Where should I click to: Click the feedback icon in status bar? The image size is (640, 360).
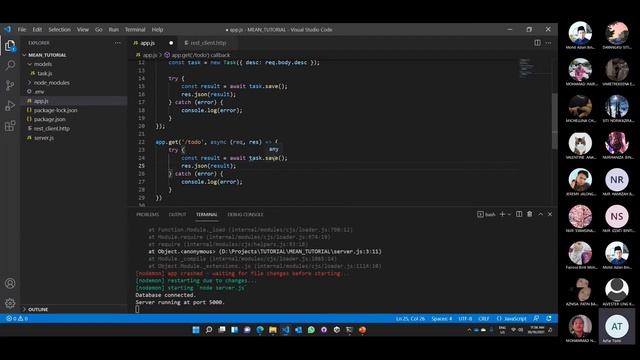pos(536,319)
